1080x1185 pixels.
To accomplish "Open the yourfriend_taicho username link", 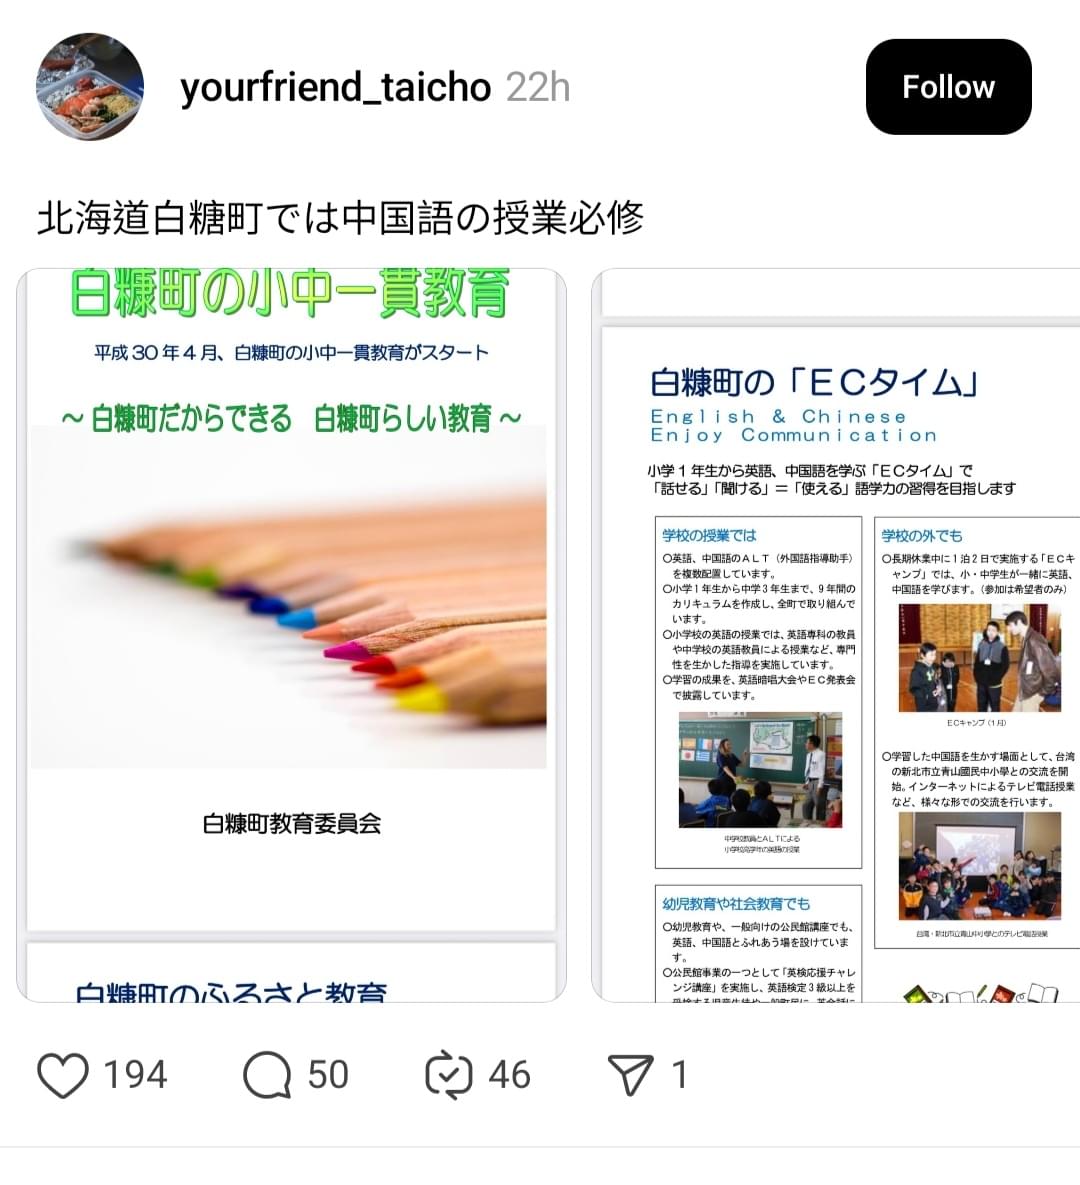I will pyautogui.click(x=336, y=87).
